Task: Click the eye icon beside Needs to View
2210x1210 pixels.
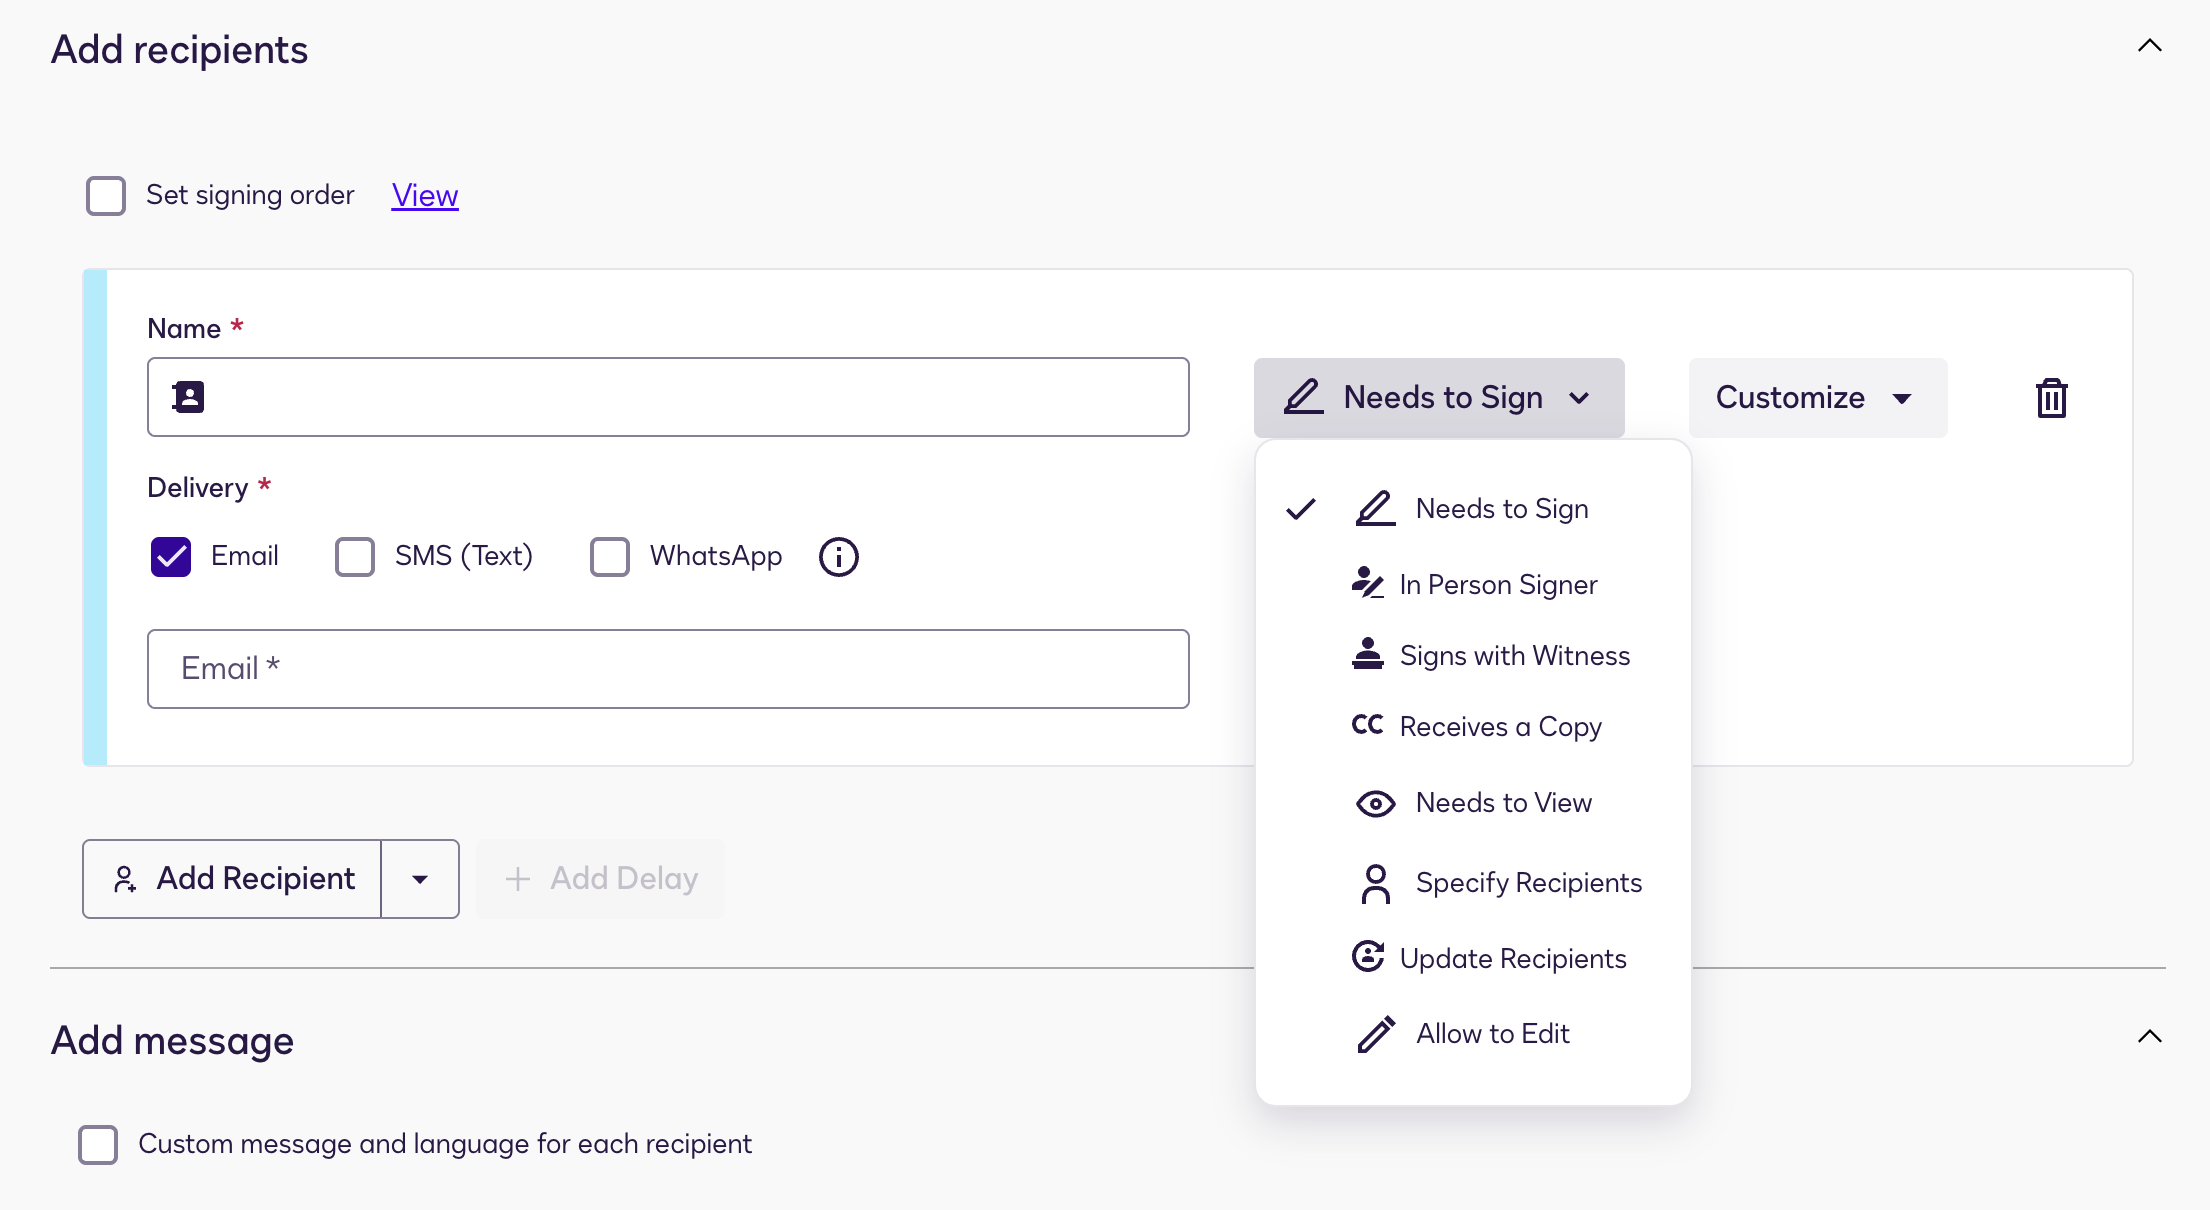Action: (x=1376, y=803)
